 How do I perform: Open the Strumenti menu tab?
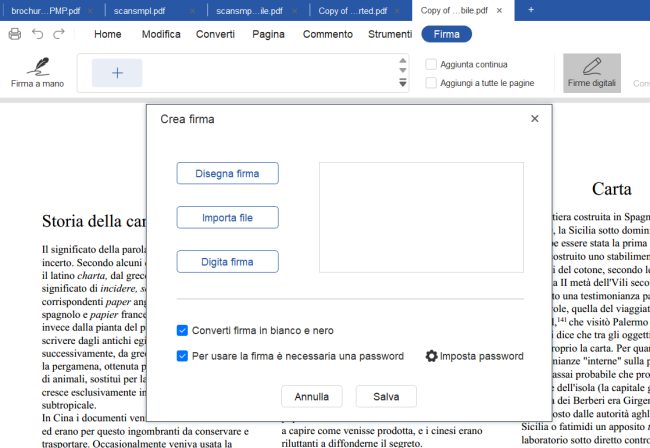coord(390,34)
